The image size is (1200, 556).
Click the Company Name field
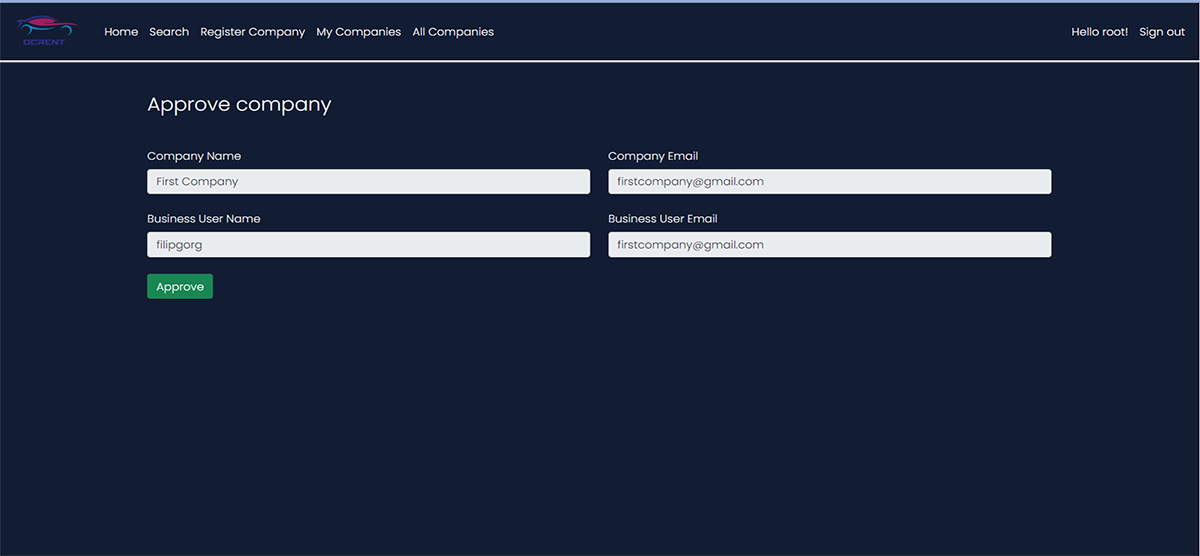pos(368,182)
